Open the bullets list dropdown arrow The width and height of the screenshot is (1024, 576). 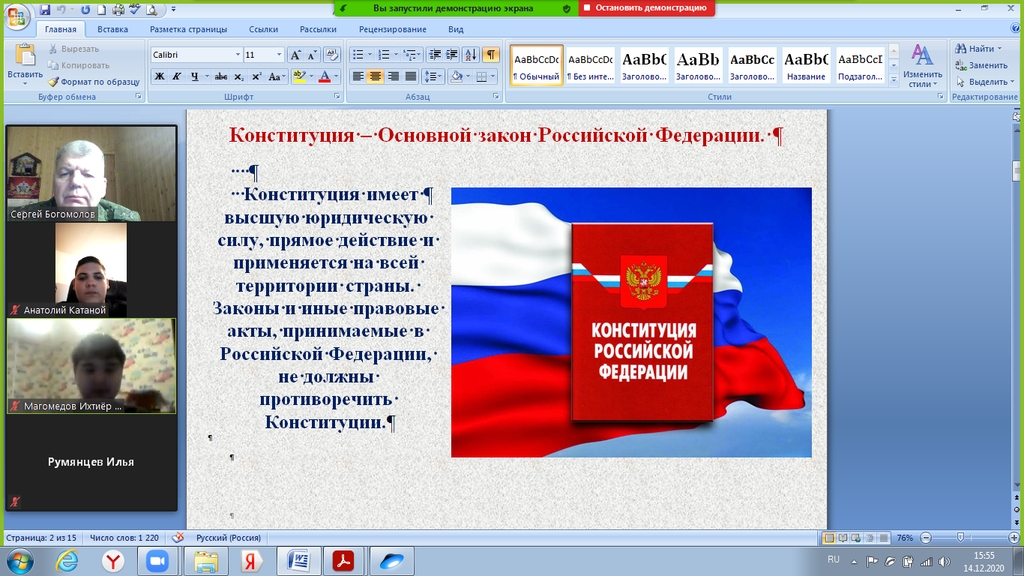click(370, 55)
